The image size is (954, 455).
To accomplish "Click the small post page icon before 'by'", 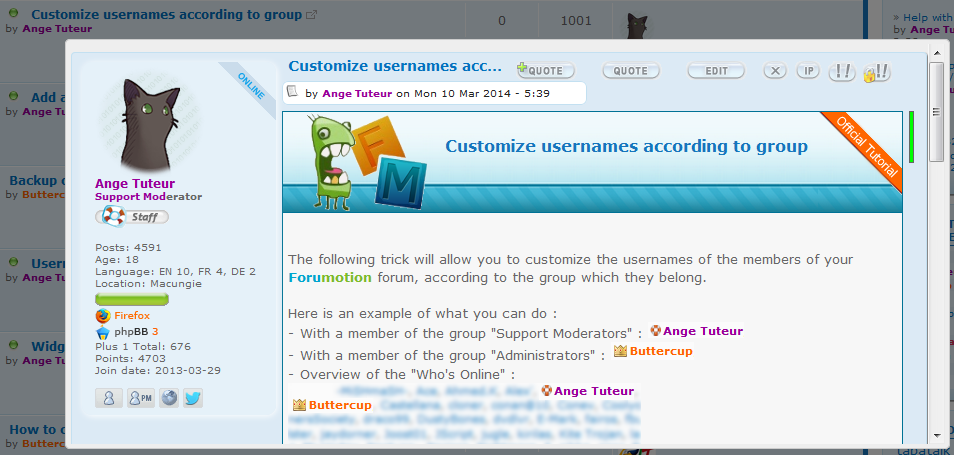I will [293, 91].
